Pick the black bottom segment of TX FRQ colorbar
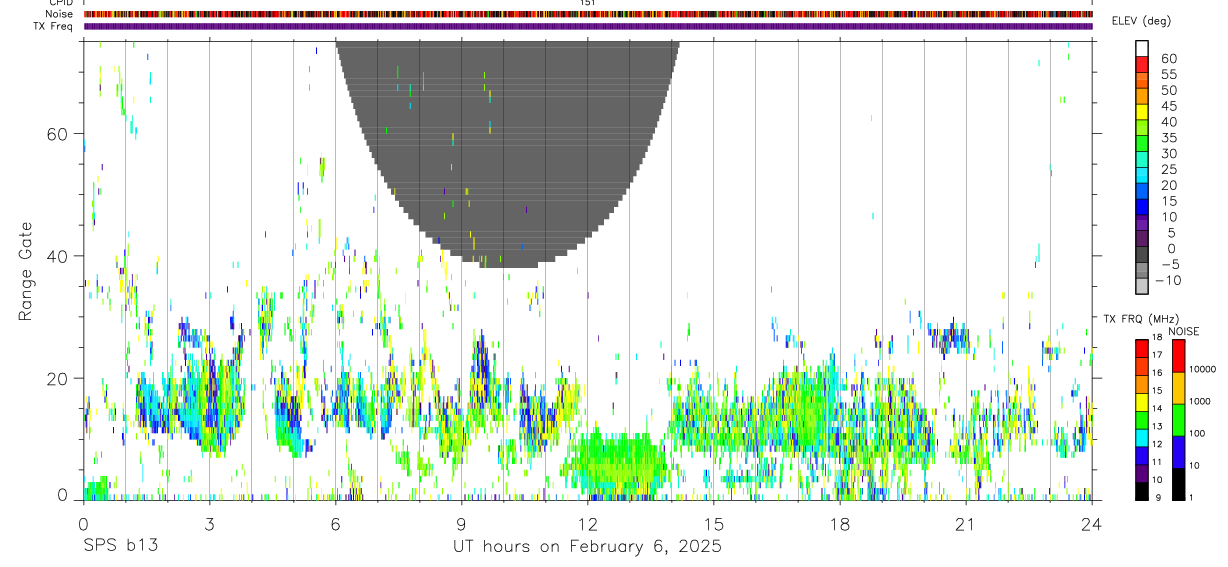Viewport: 1228px width, 567px height. tap(1142, 491)
